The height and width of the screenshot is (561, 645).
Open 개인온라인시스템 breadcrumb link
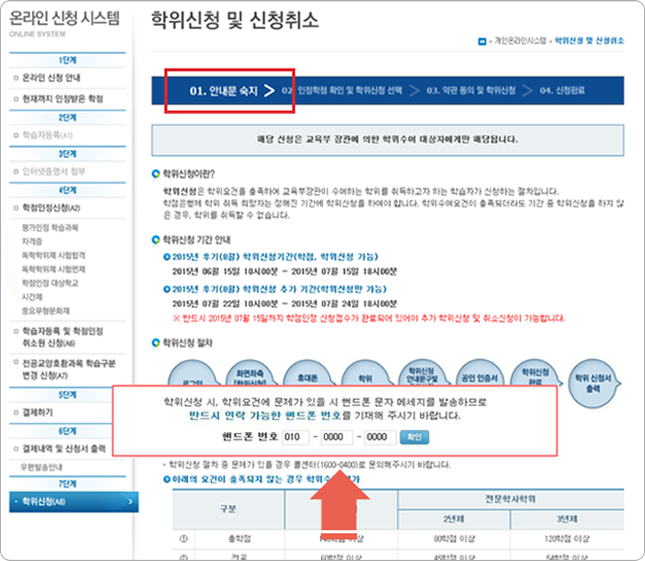[x=520, y=41]
